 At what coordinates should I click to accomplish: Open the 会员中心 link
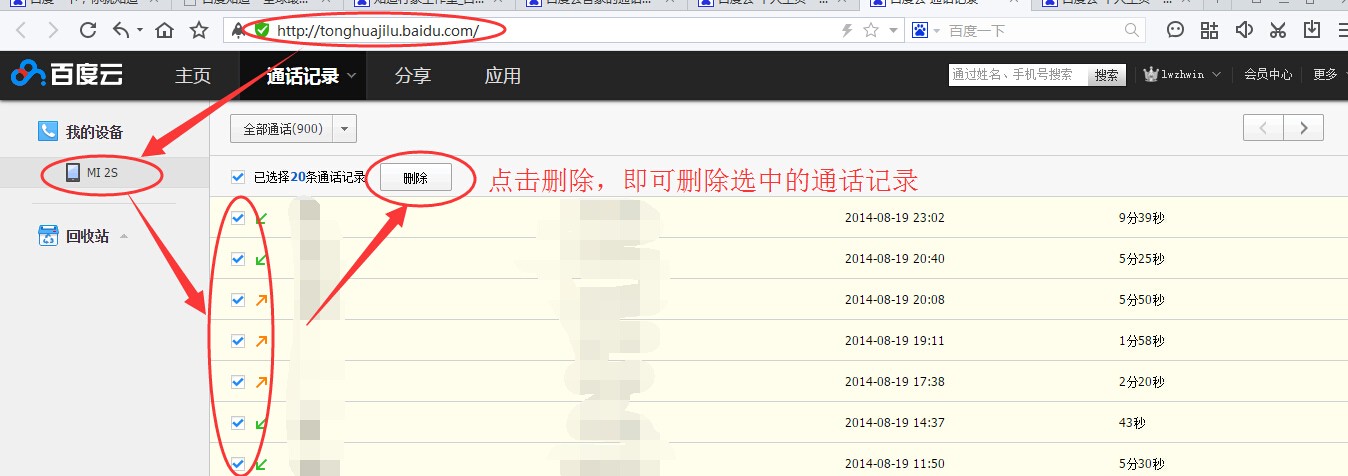(1267, 74)
